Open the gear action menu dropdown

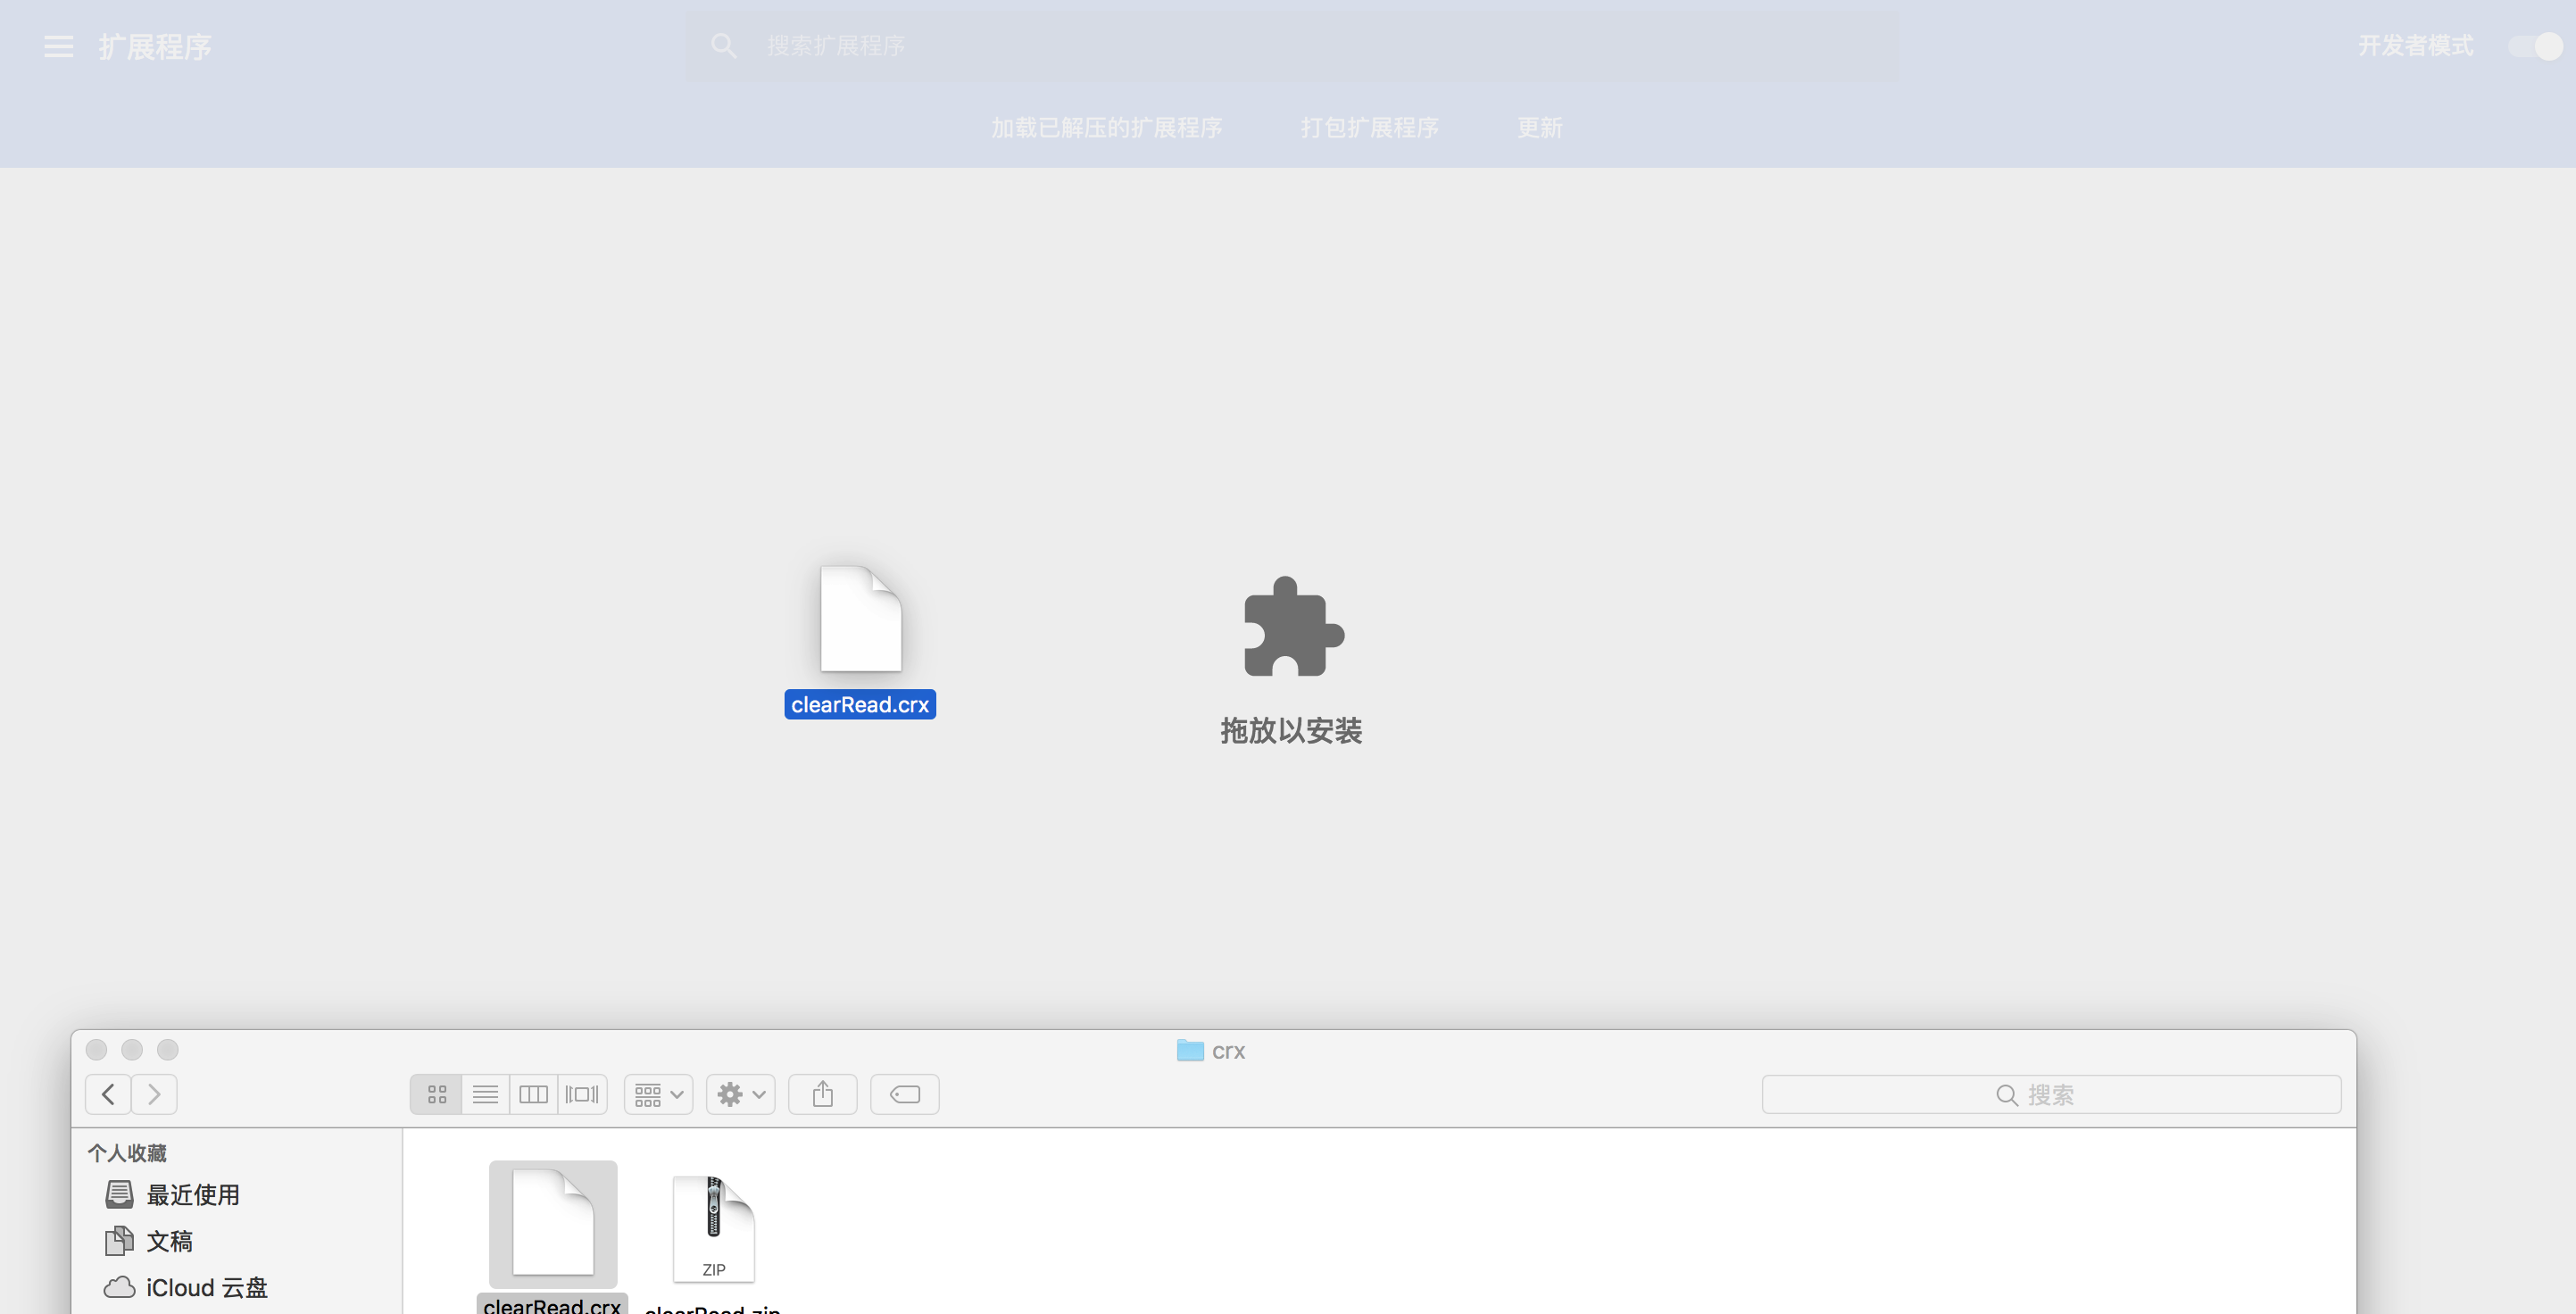tap(741, 1094)
